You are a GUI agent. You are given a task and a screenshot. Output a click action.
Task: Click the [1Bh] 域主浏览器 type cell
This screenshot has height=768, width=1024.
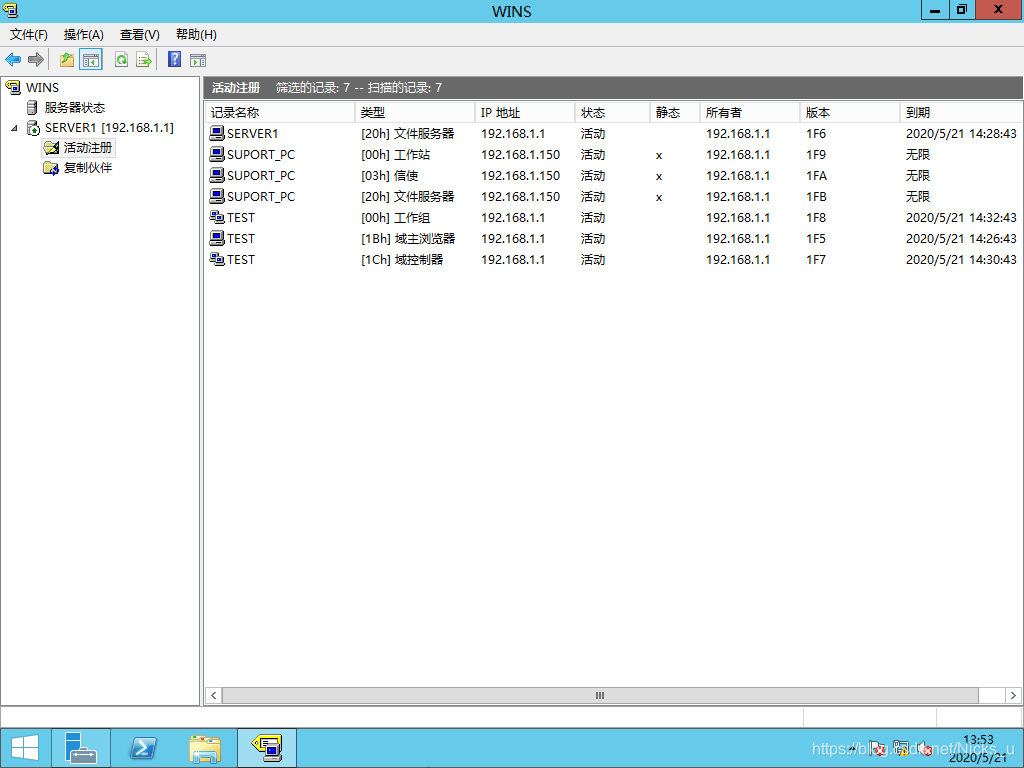(408, 238)
